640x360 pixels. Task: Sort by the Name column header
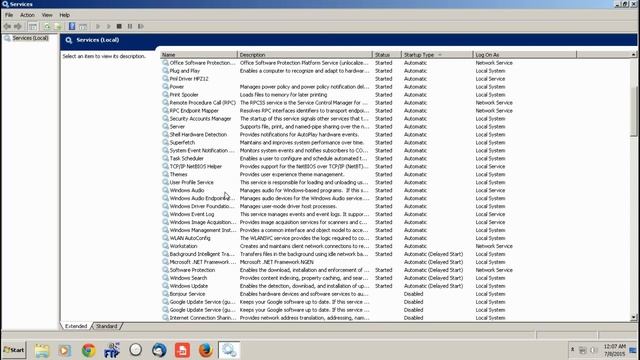tap(198, 54)
